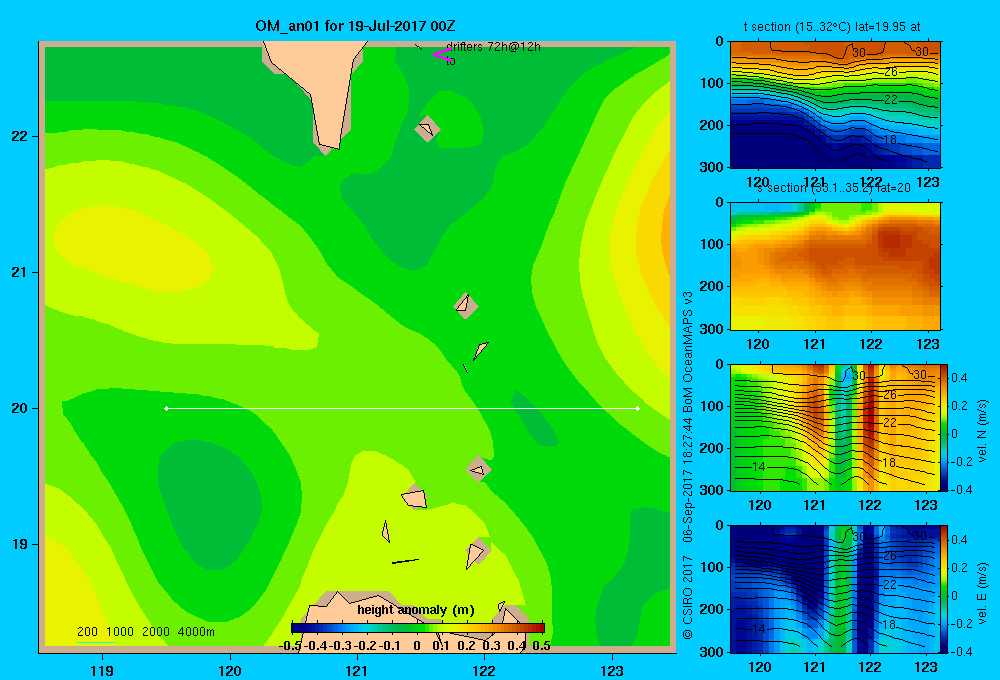Click the 's section' lat=20 title

point(834,188)
